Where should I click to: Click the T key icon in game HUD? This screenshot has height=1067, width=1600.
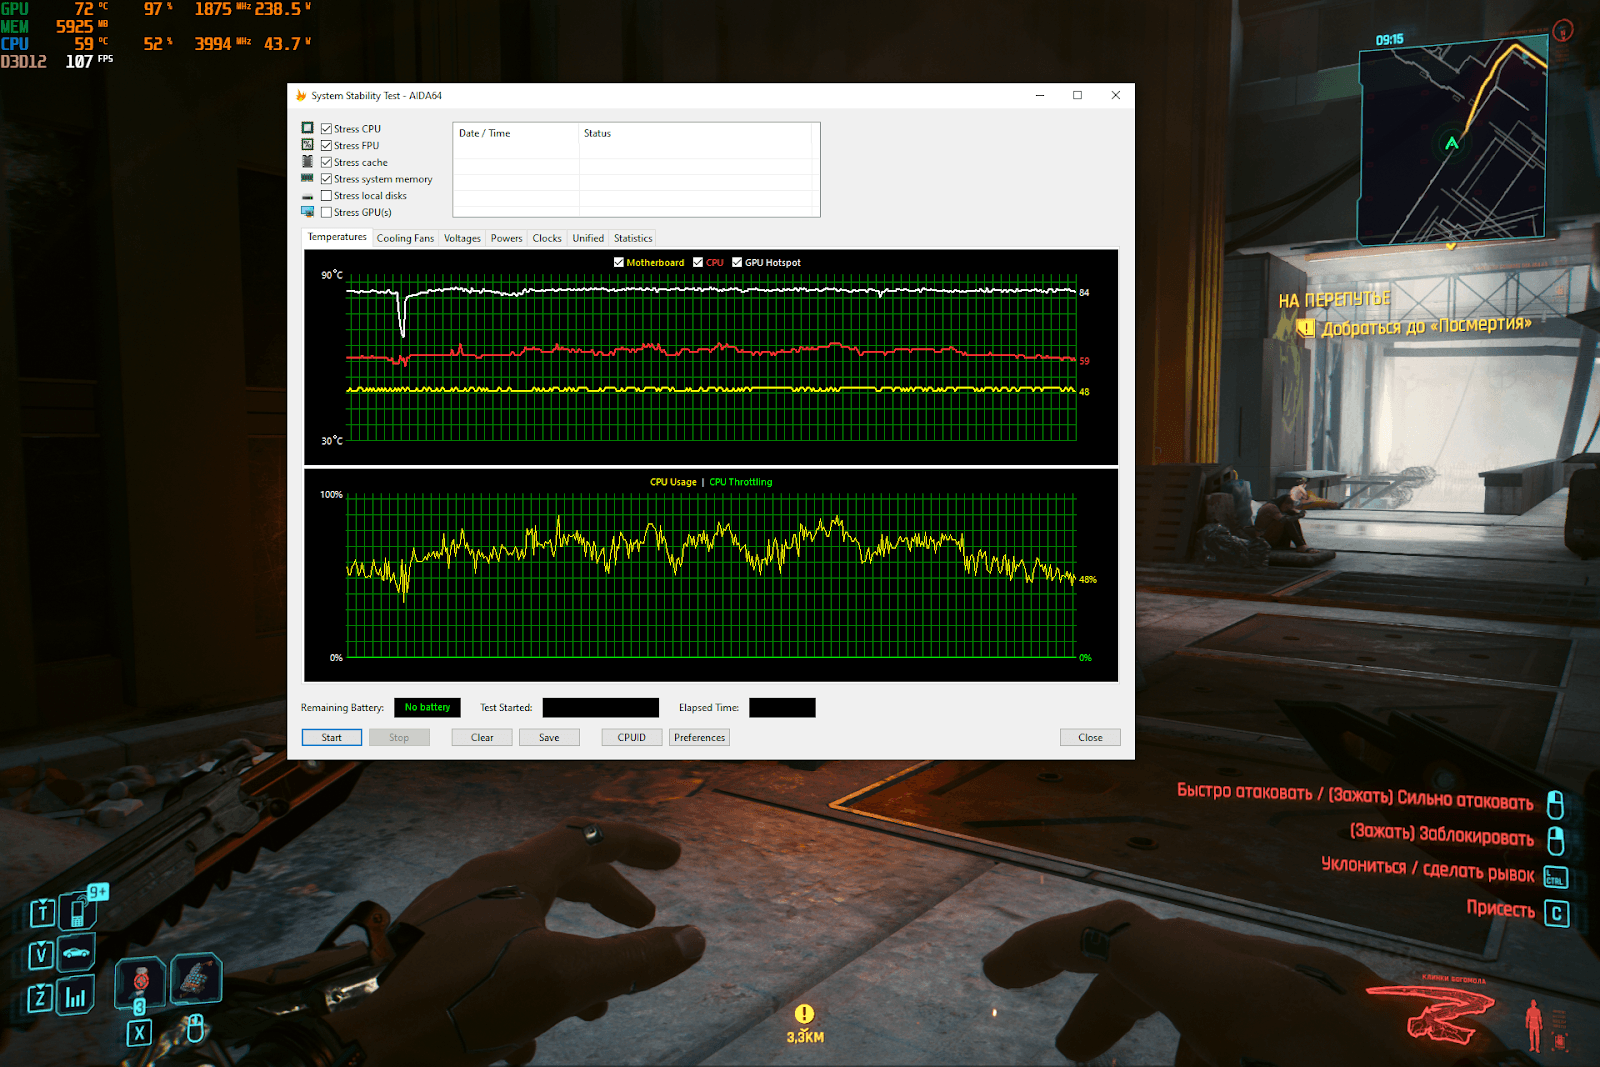point(42,913)
